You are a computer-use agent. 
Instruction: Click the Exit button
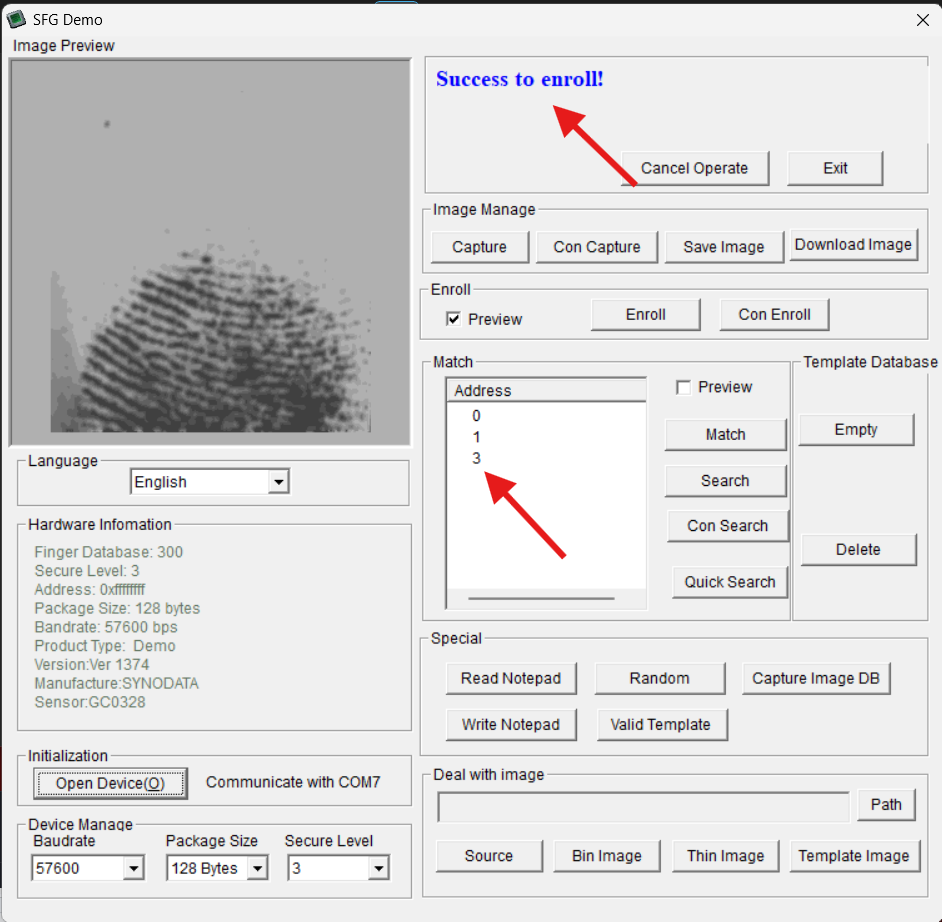click(835, 168)
